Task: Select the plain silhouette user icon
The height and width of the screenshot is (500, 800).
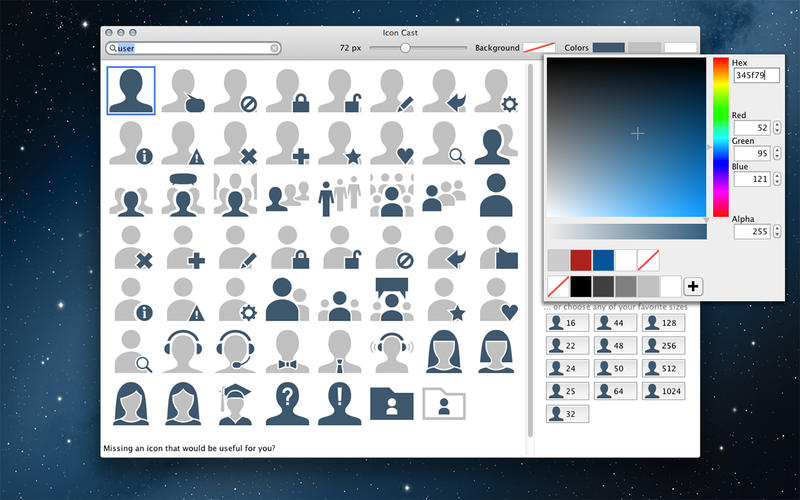Action: pos(131,91)
